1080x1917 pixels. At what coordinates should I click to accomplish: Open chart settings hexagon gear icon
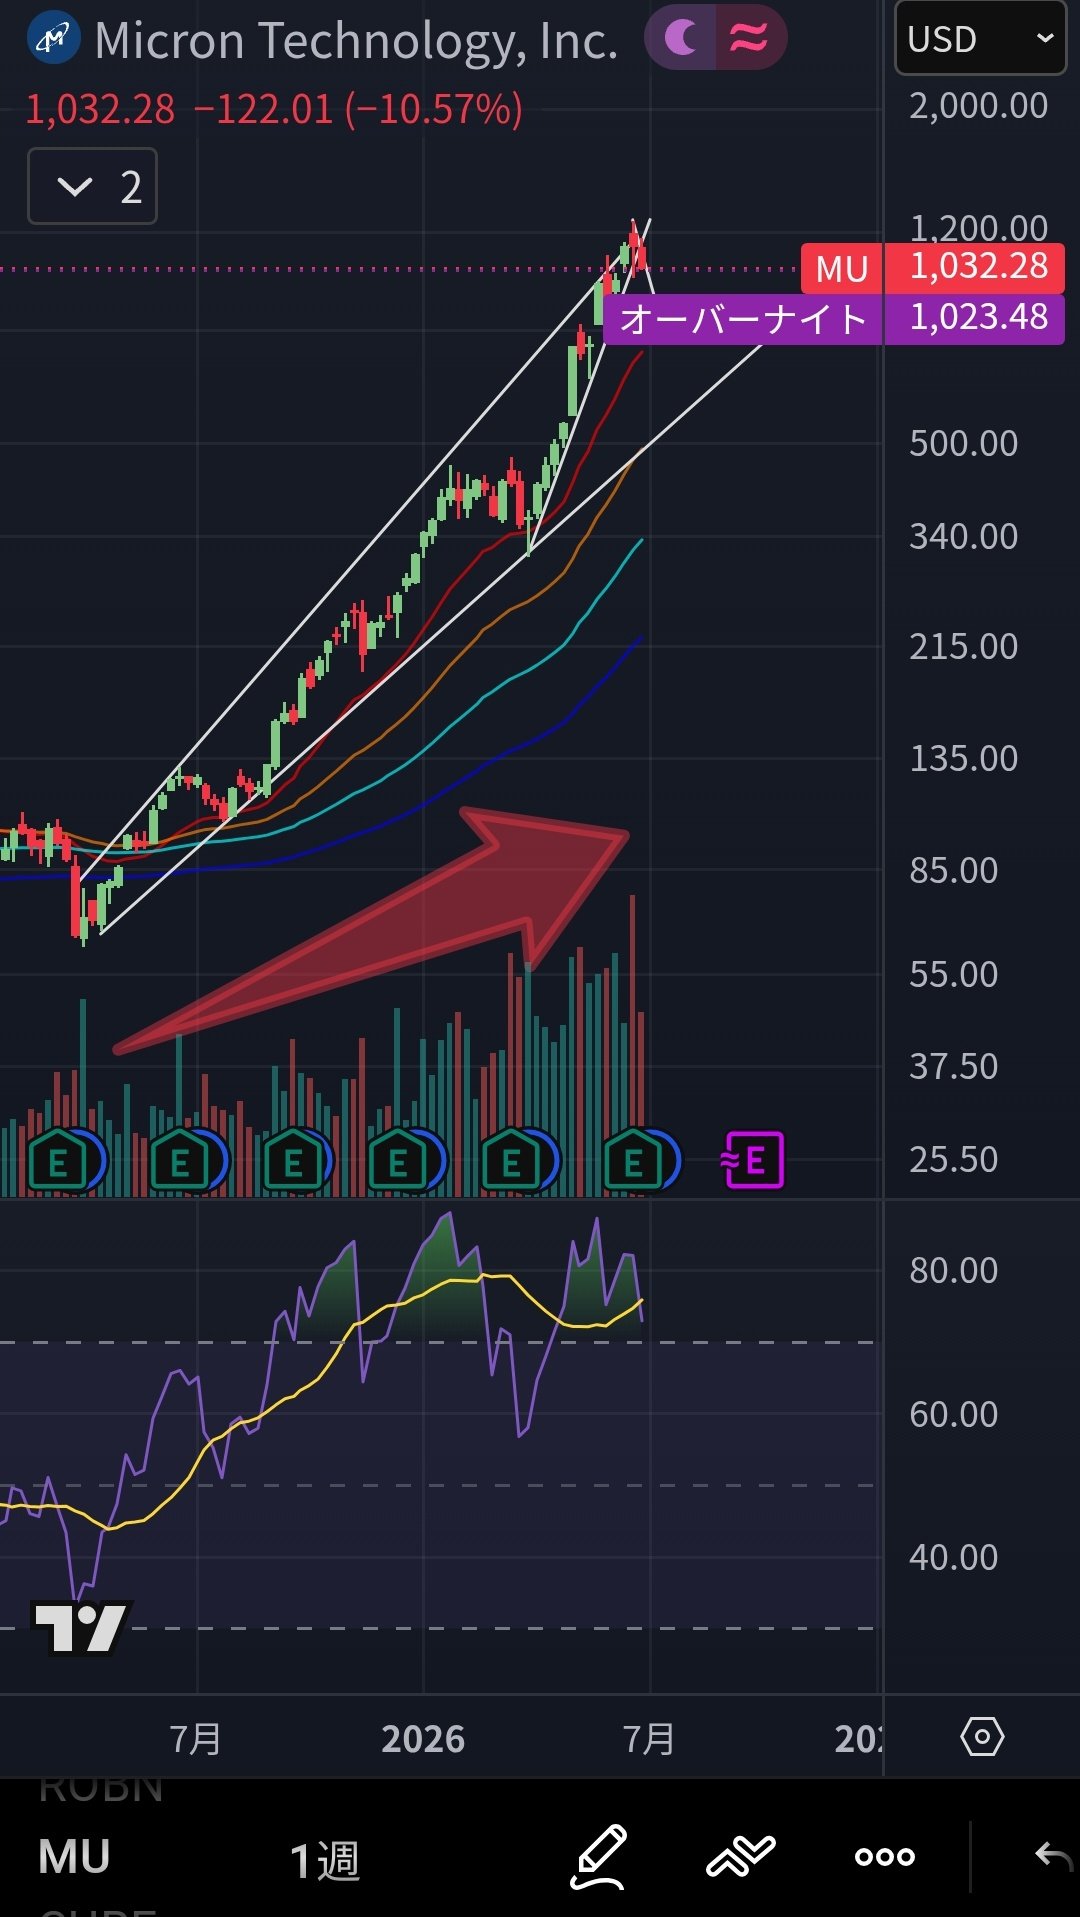pos(982,1737)
